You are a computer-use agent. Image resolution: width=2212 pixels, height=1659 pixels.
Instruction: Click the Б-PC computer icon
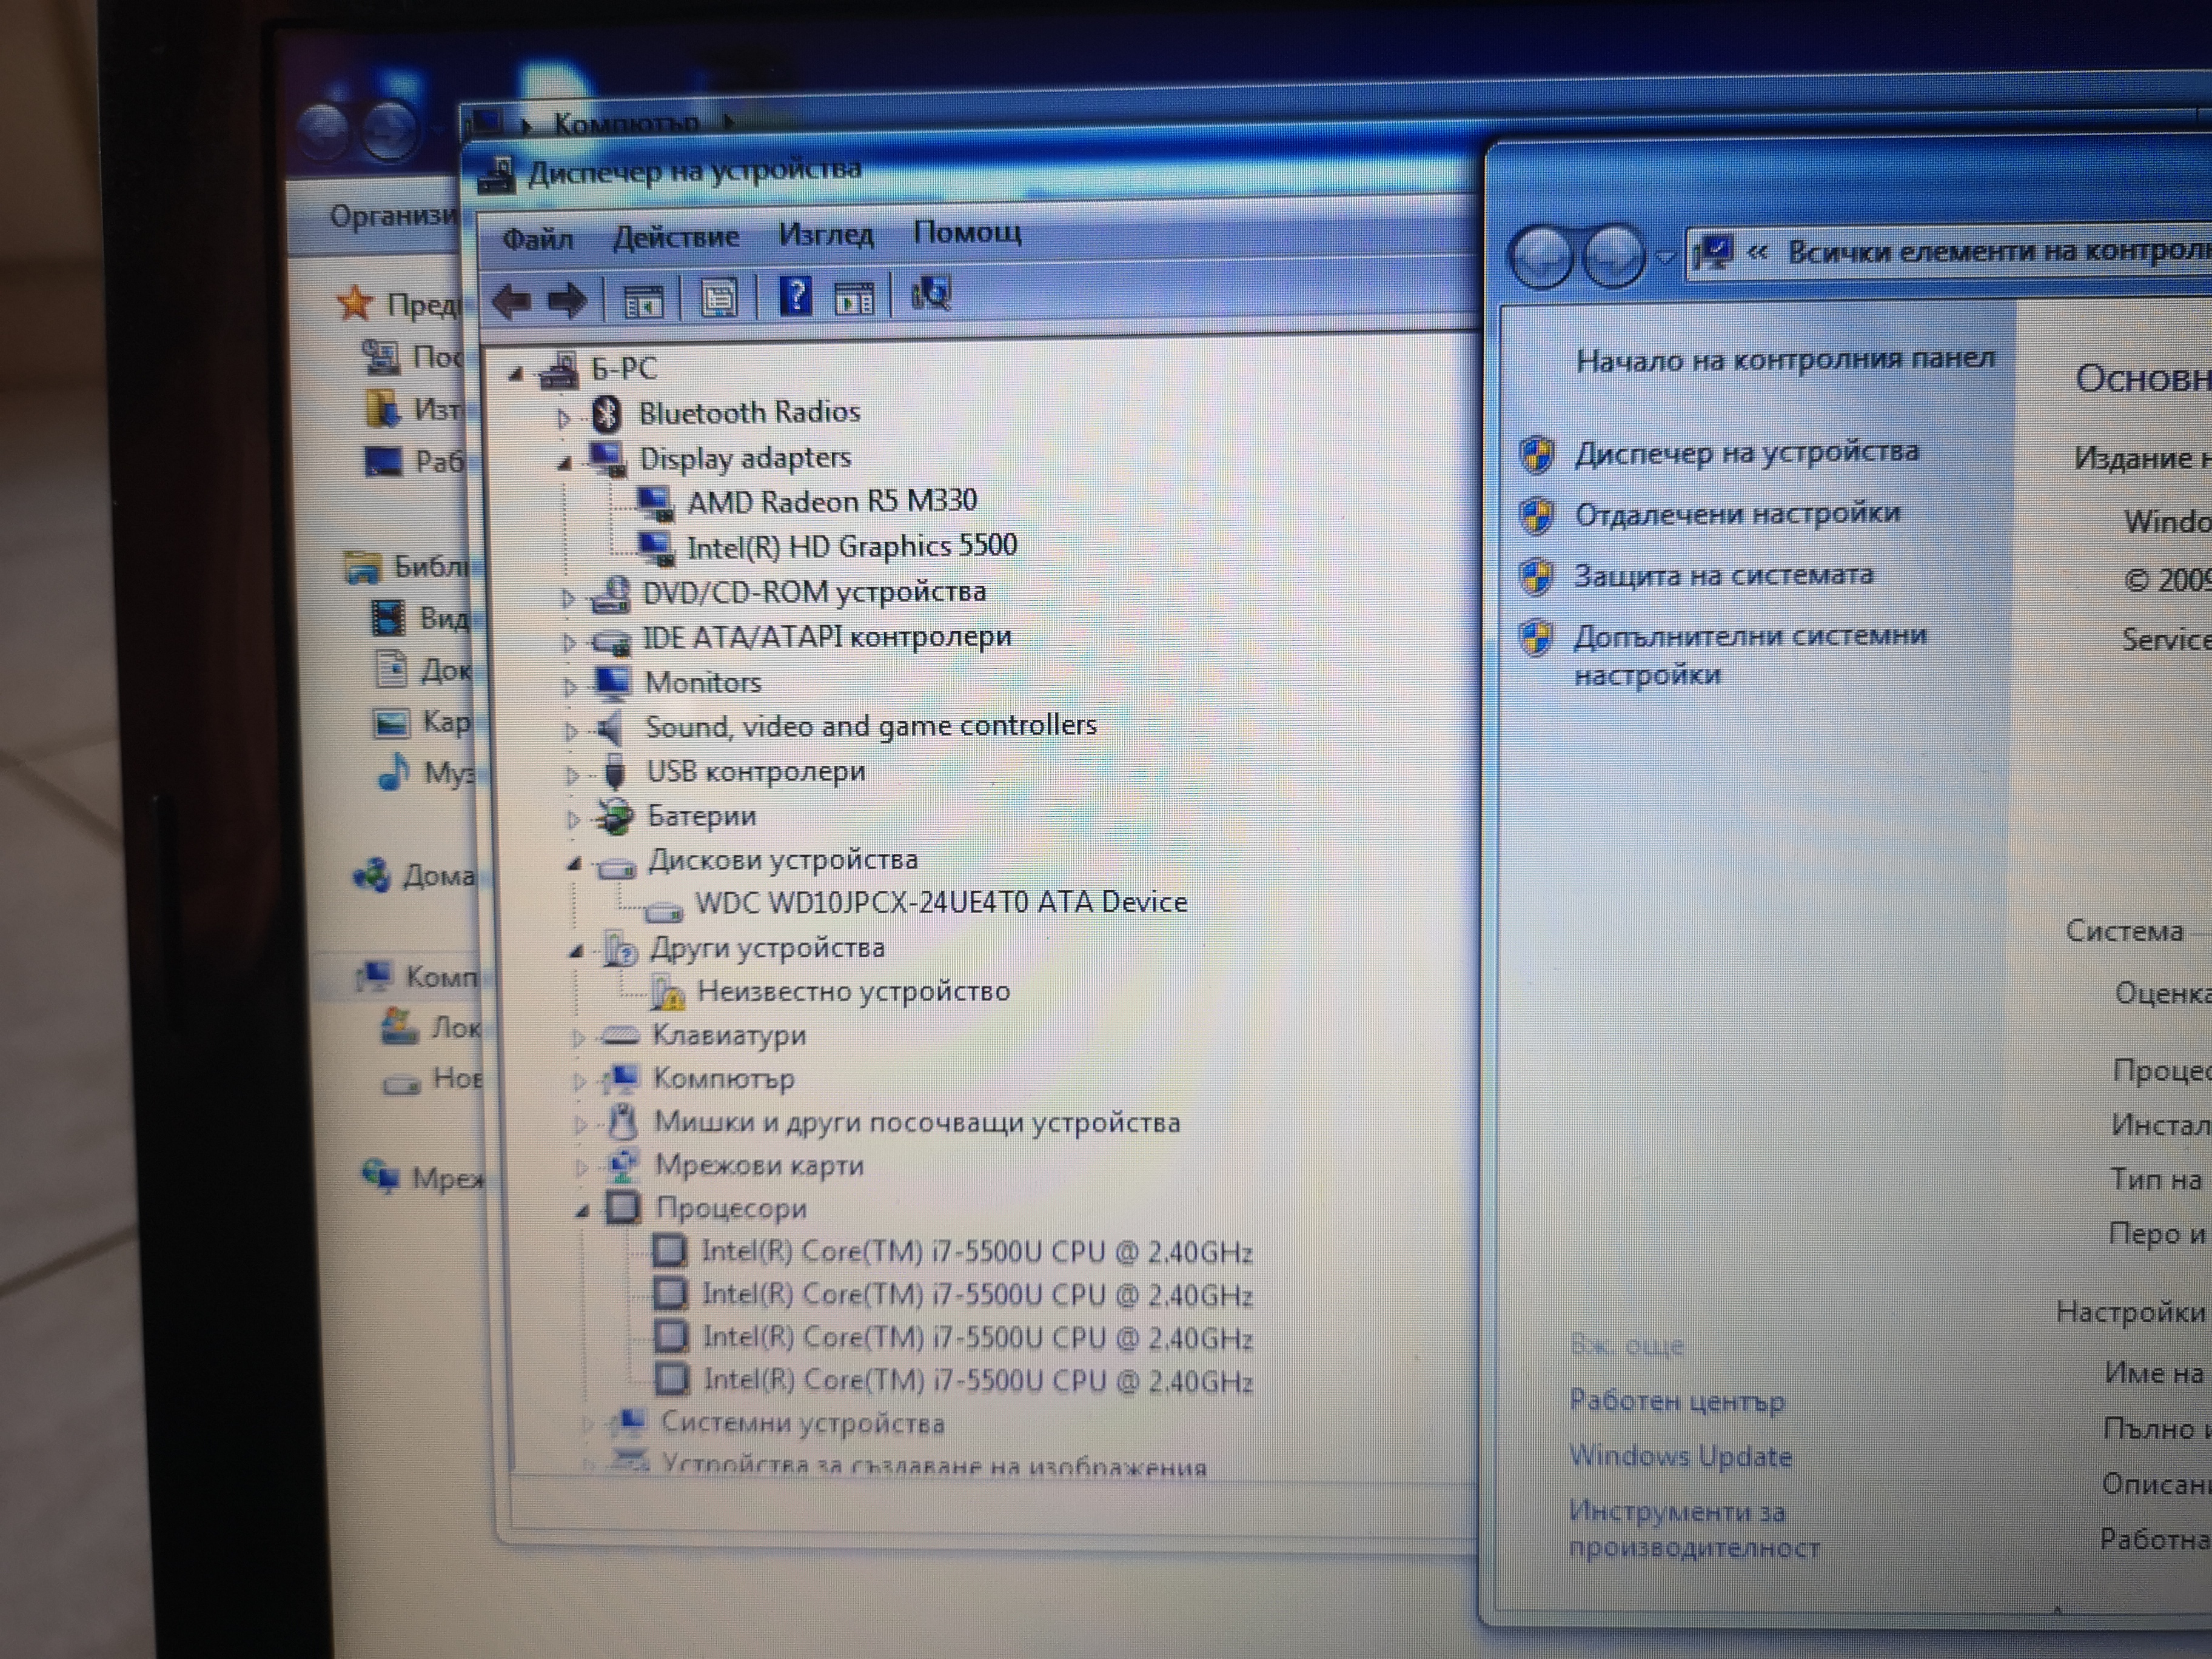558,370
